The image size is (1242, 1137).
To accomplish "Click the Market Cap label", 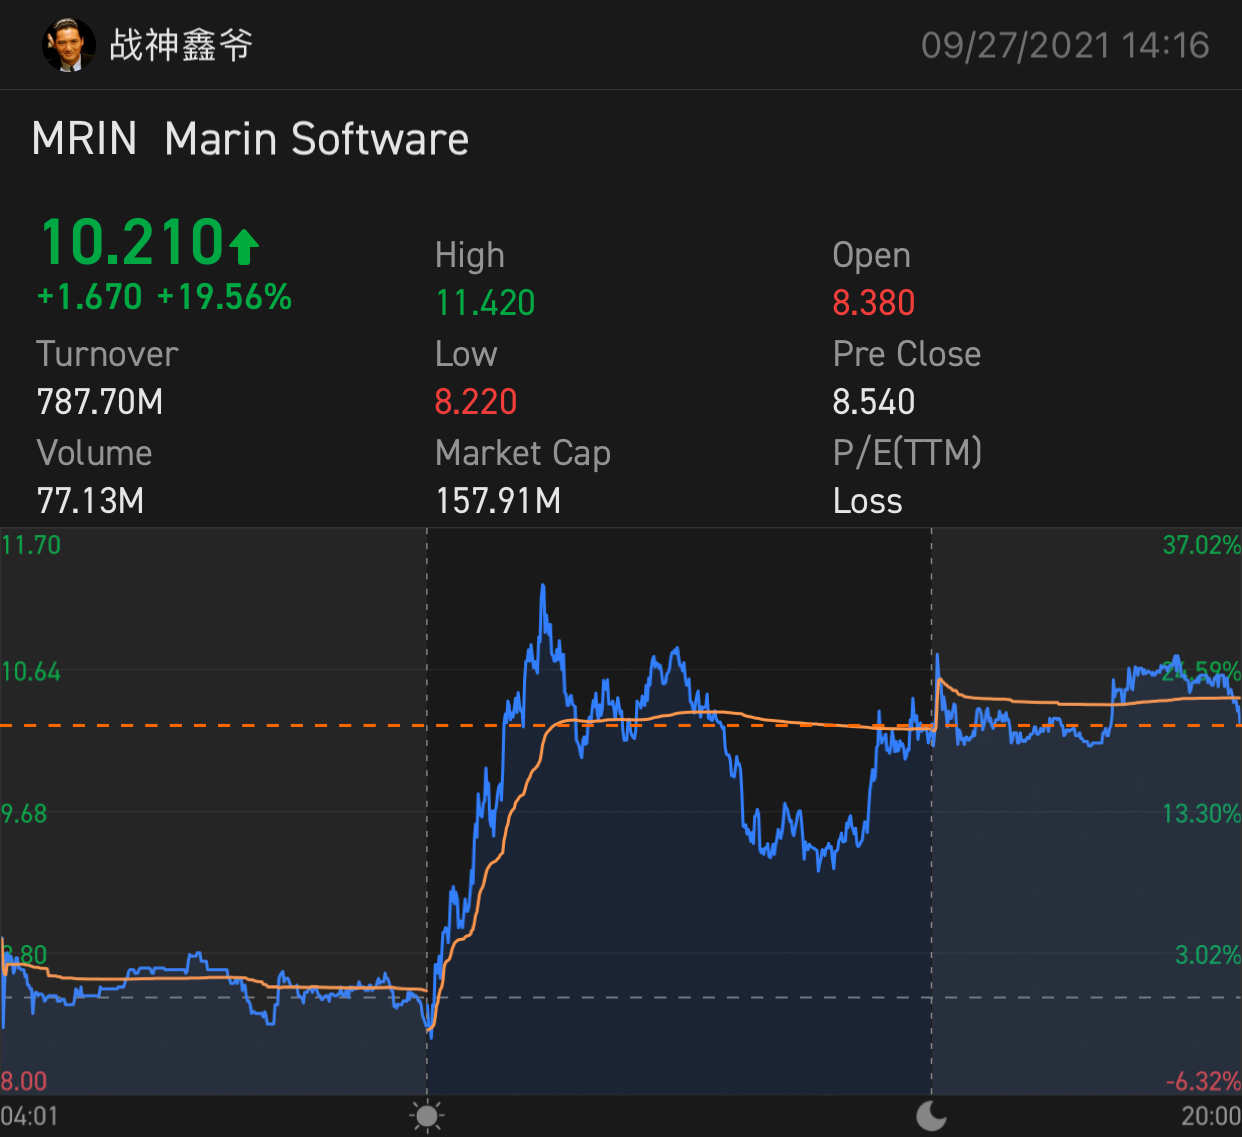I will (523, 453).
